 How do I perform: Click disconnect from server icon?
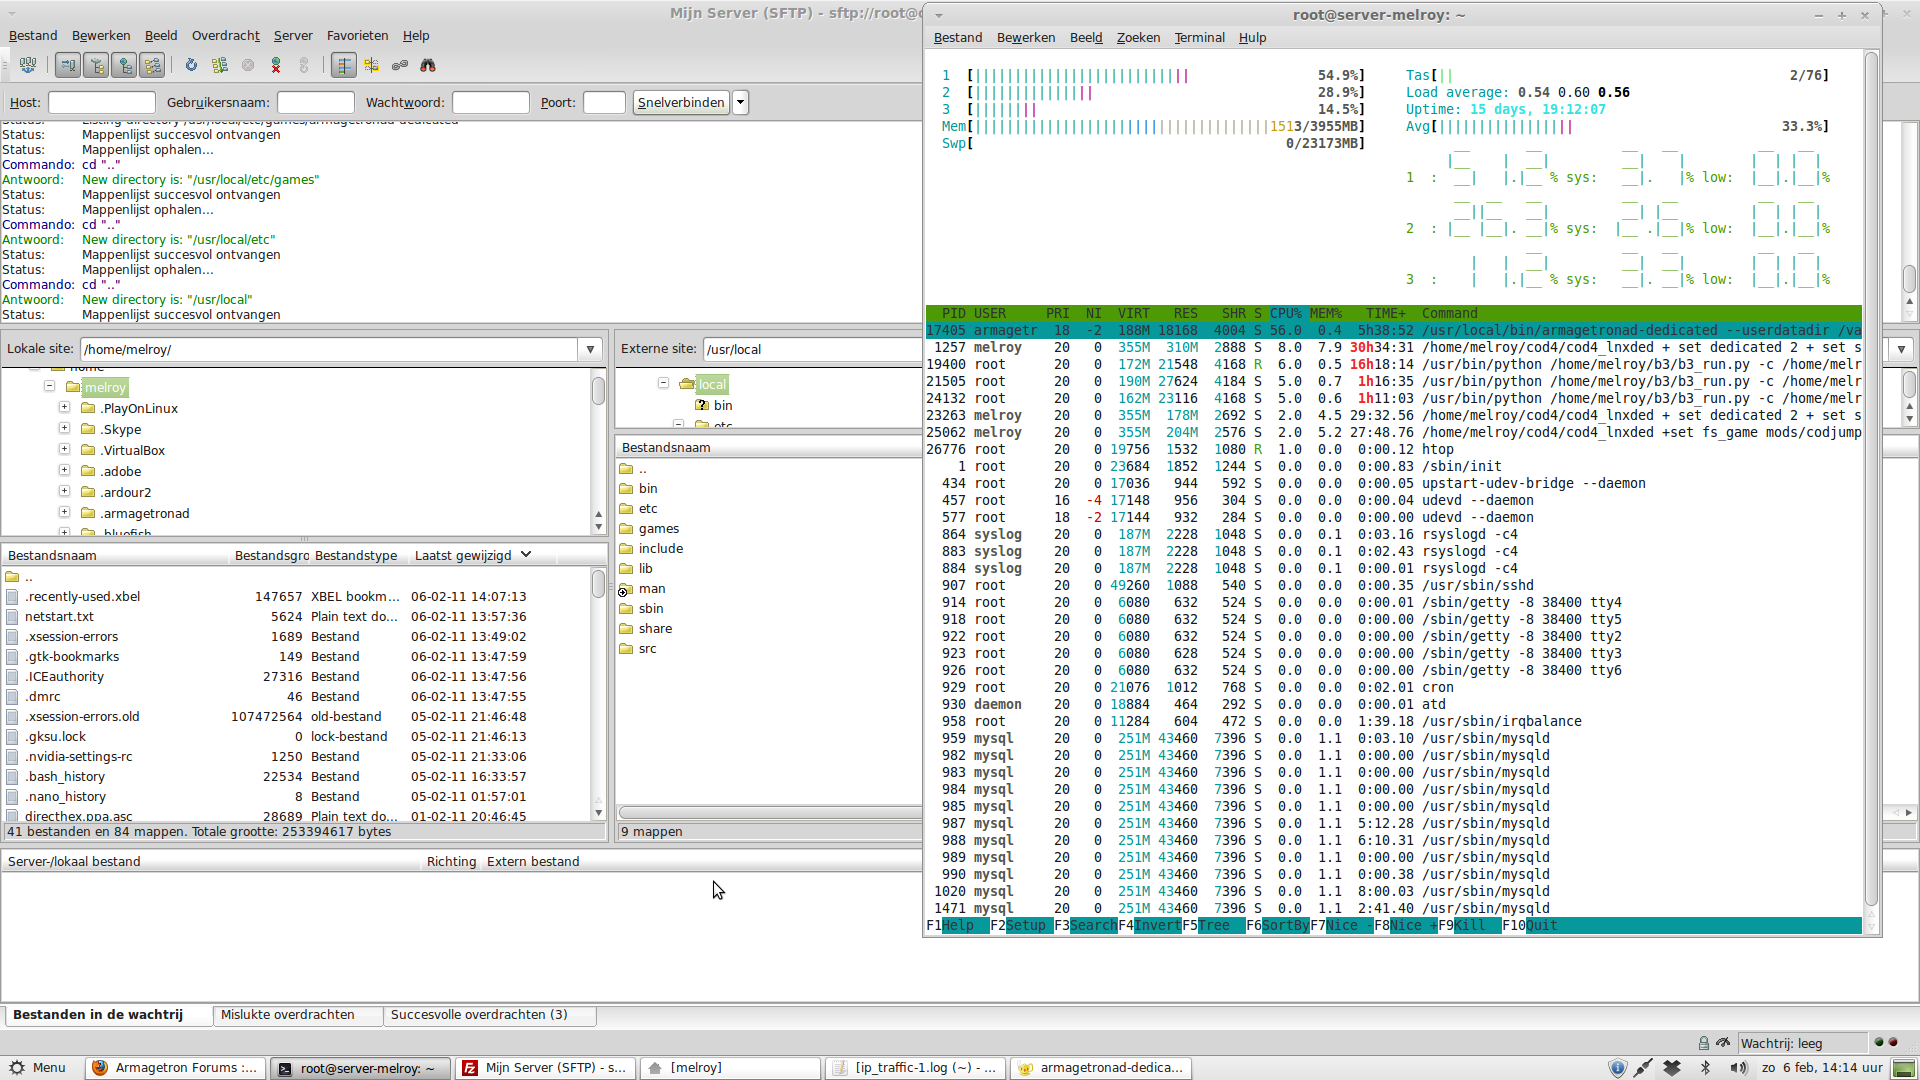point(276,65)
